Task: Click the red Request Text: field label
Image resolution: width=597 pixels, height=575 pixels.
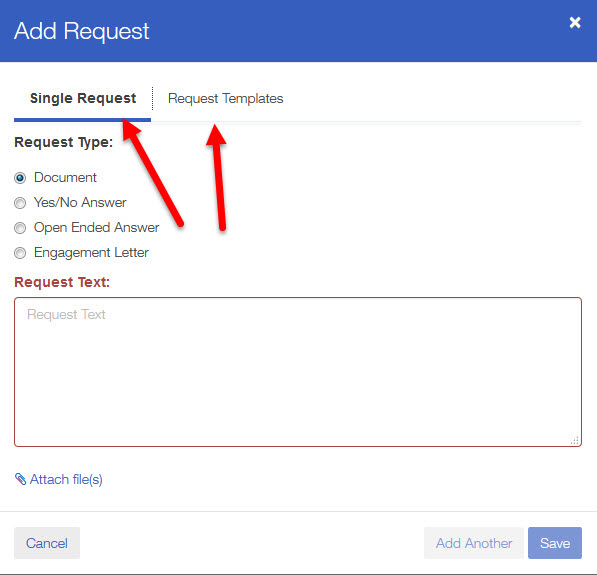Action: [x=62, y=282]
